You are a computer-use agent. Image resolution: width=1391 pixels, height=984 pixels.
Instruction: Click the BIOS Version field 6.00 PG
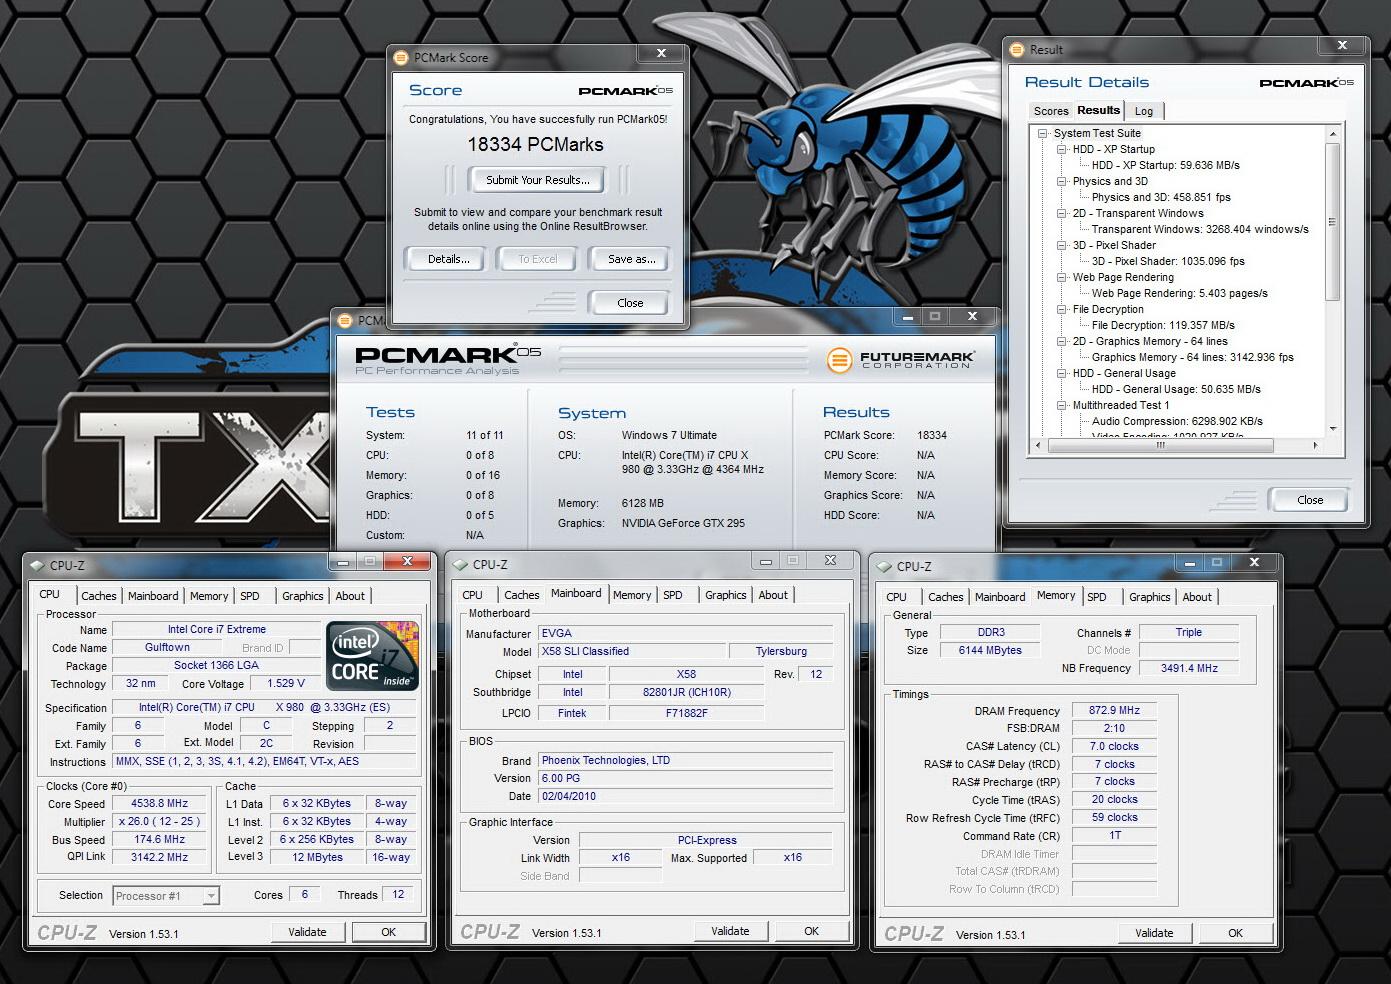pos(685,778)
